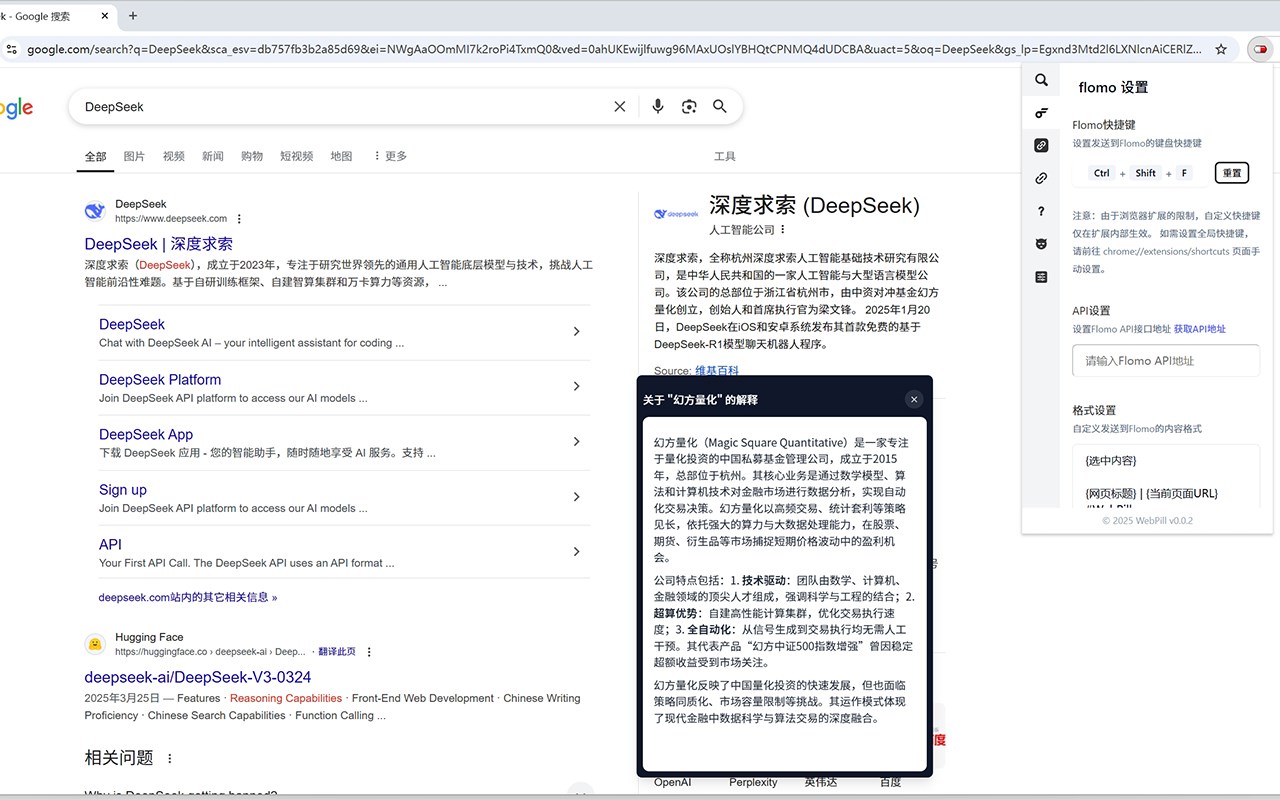
Task: Open the sliders options icon section
Action: coord(1041,277)
